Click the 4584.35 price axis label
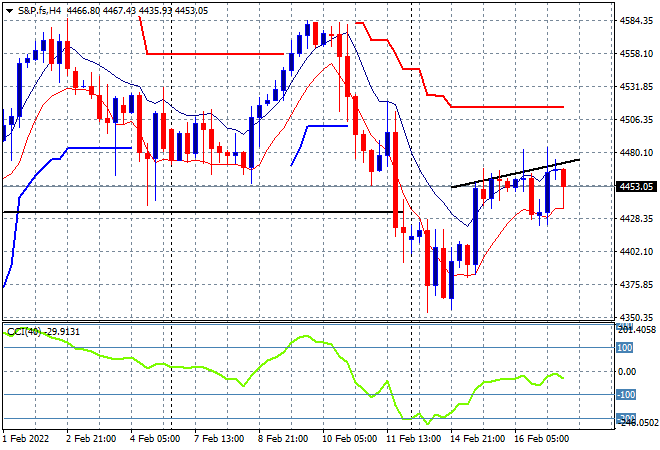Viewport: 660px width, 450px height. 636,20
